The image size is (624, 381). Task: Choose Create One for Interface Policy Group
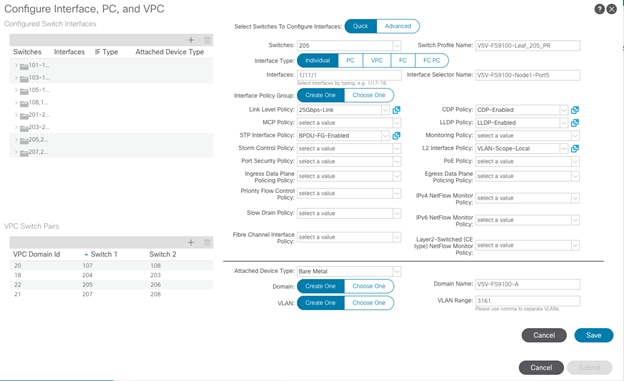321,95
